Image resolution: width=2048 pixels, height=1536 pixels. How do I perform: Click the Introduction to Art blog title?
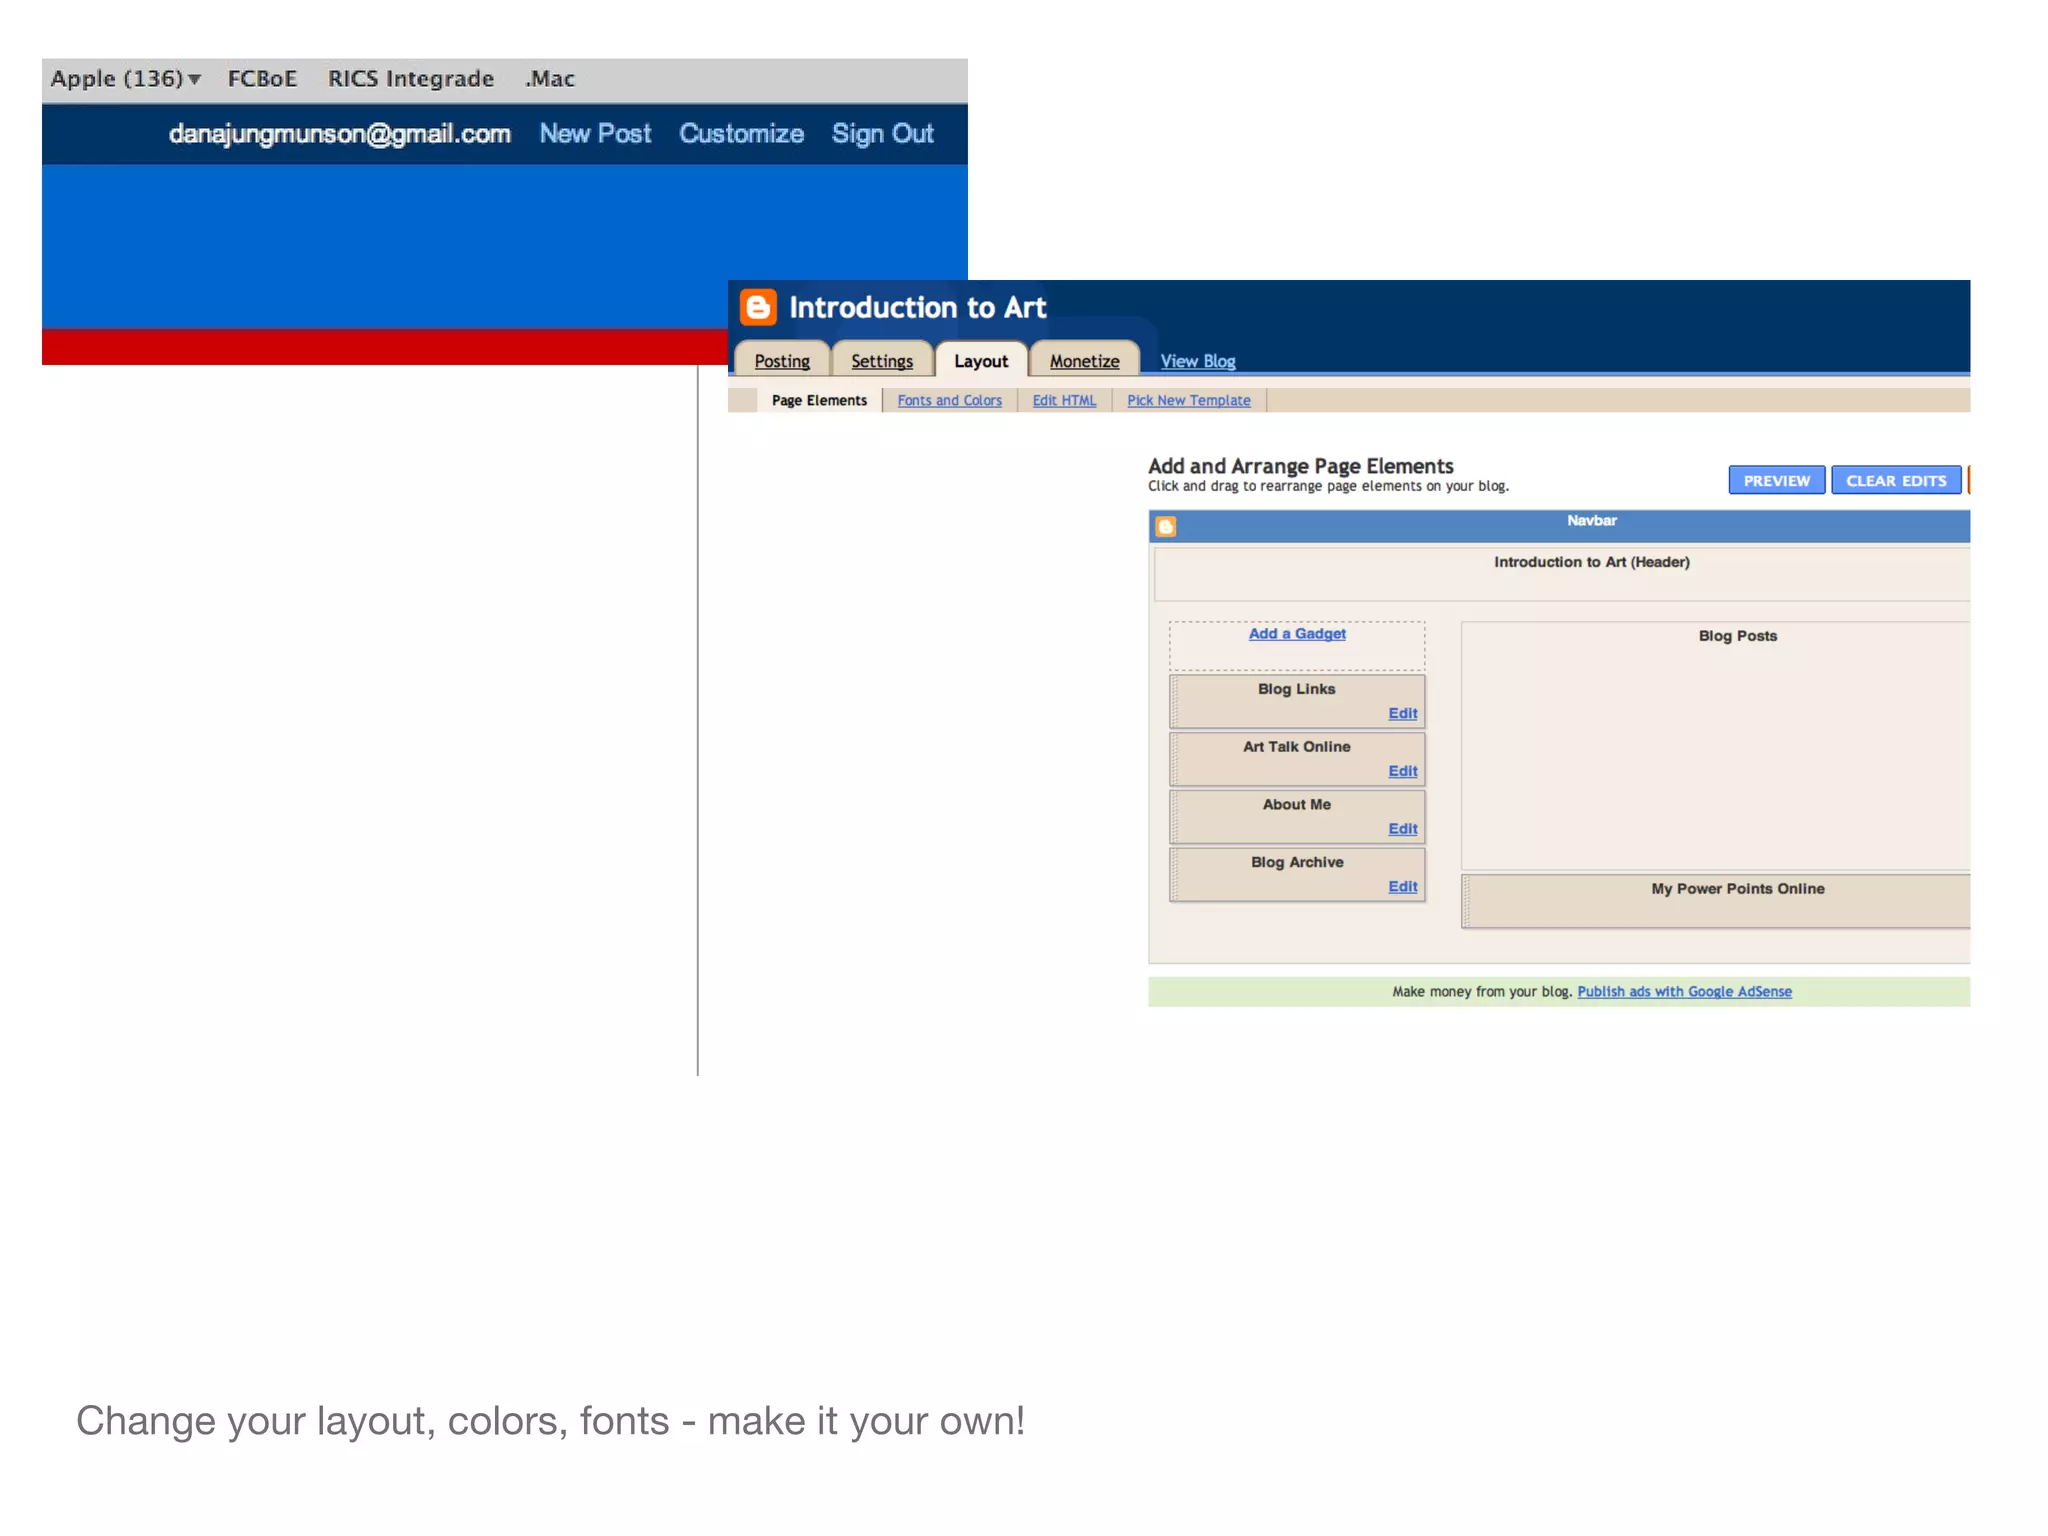(x=917, y=308)
